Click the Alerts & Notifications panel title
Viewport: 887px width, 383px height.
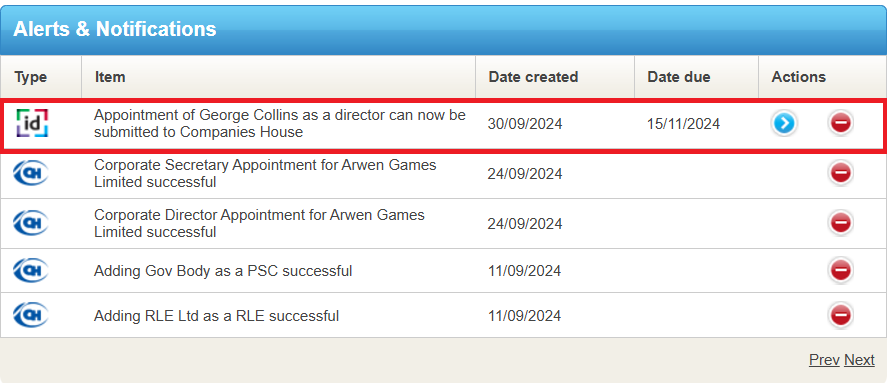pyautogui.click(x=115, y=29)
